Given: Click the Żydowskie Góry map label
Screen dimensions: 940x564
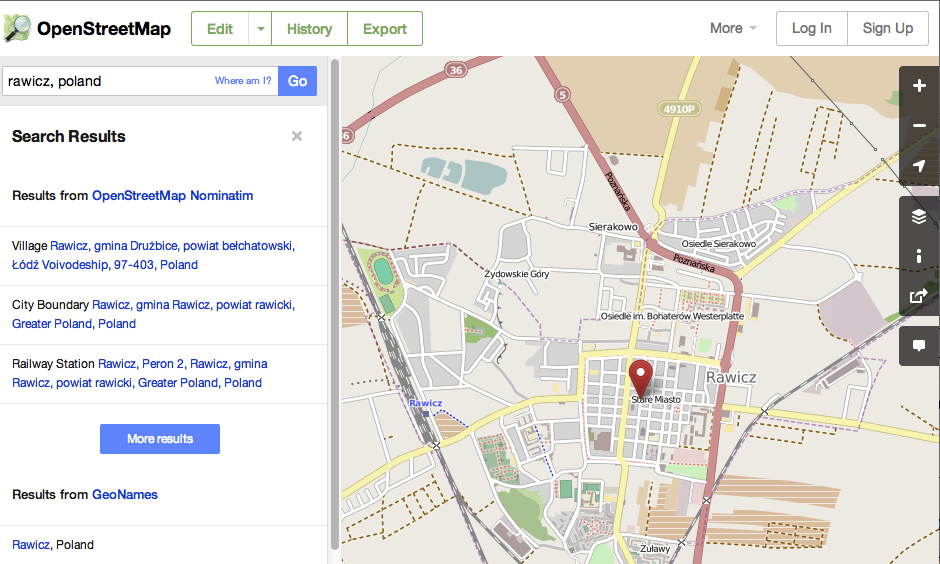Looking at the screenshot, I should (516, 274).
